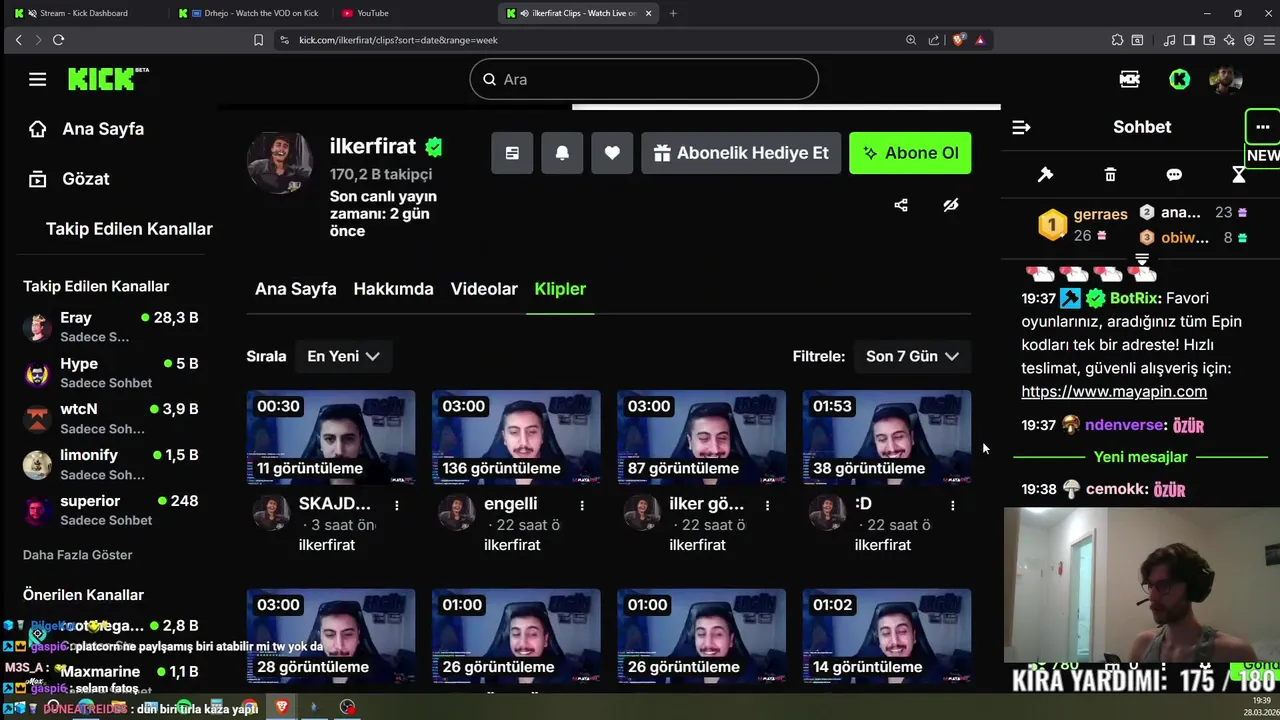Screen dimensions: 1280x720
Task: Switch to Videolar tab
Action: [x=484, y=289]
